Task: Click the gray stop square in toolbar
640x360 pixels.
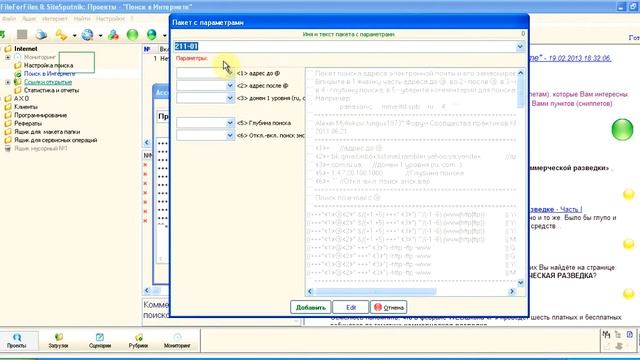Action: click(x=22, y=35)
